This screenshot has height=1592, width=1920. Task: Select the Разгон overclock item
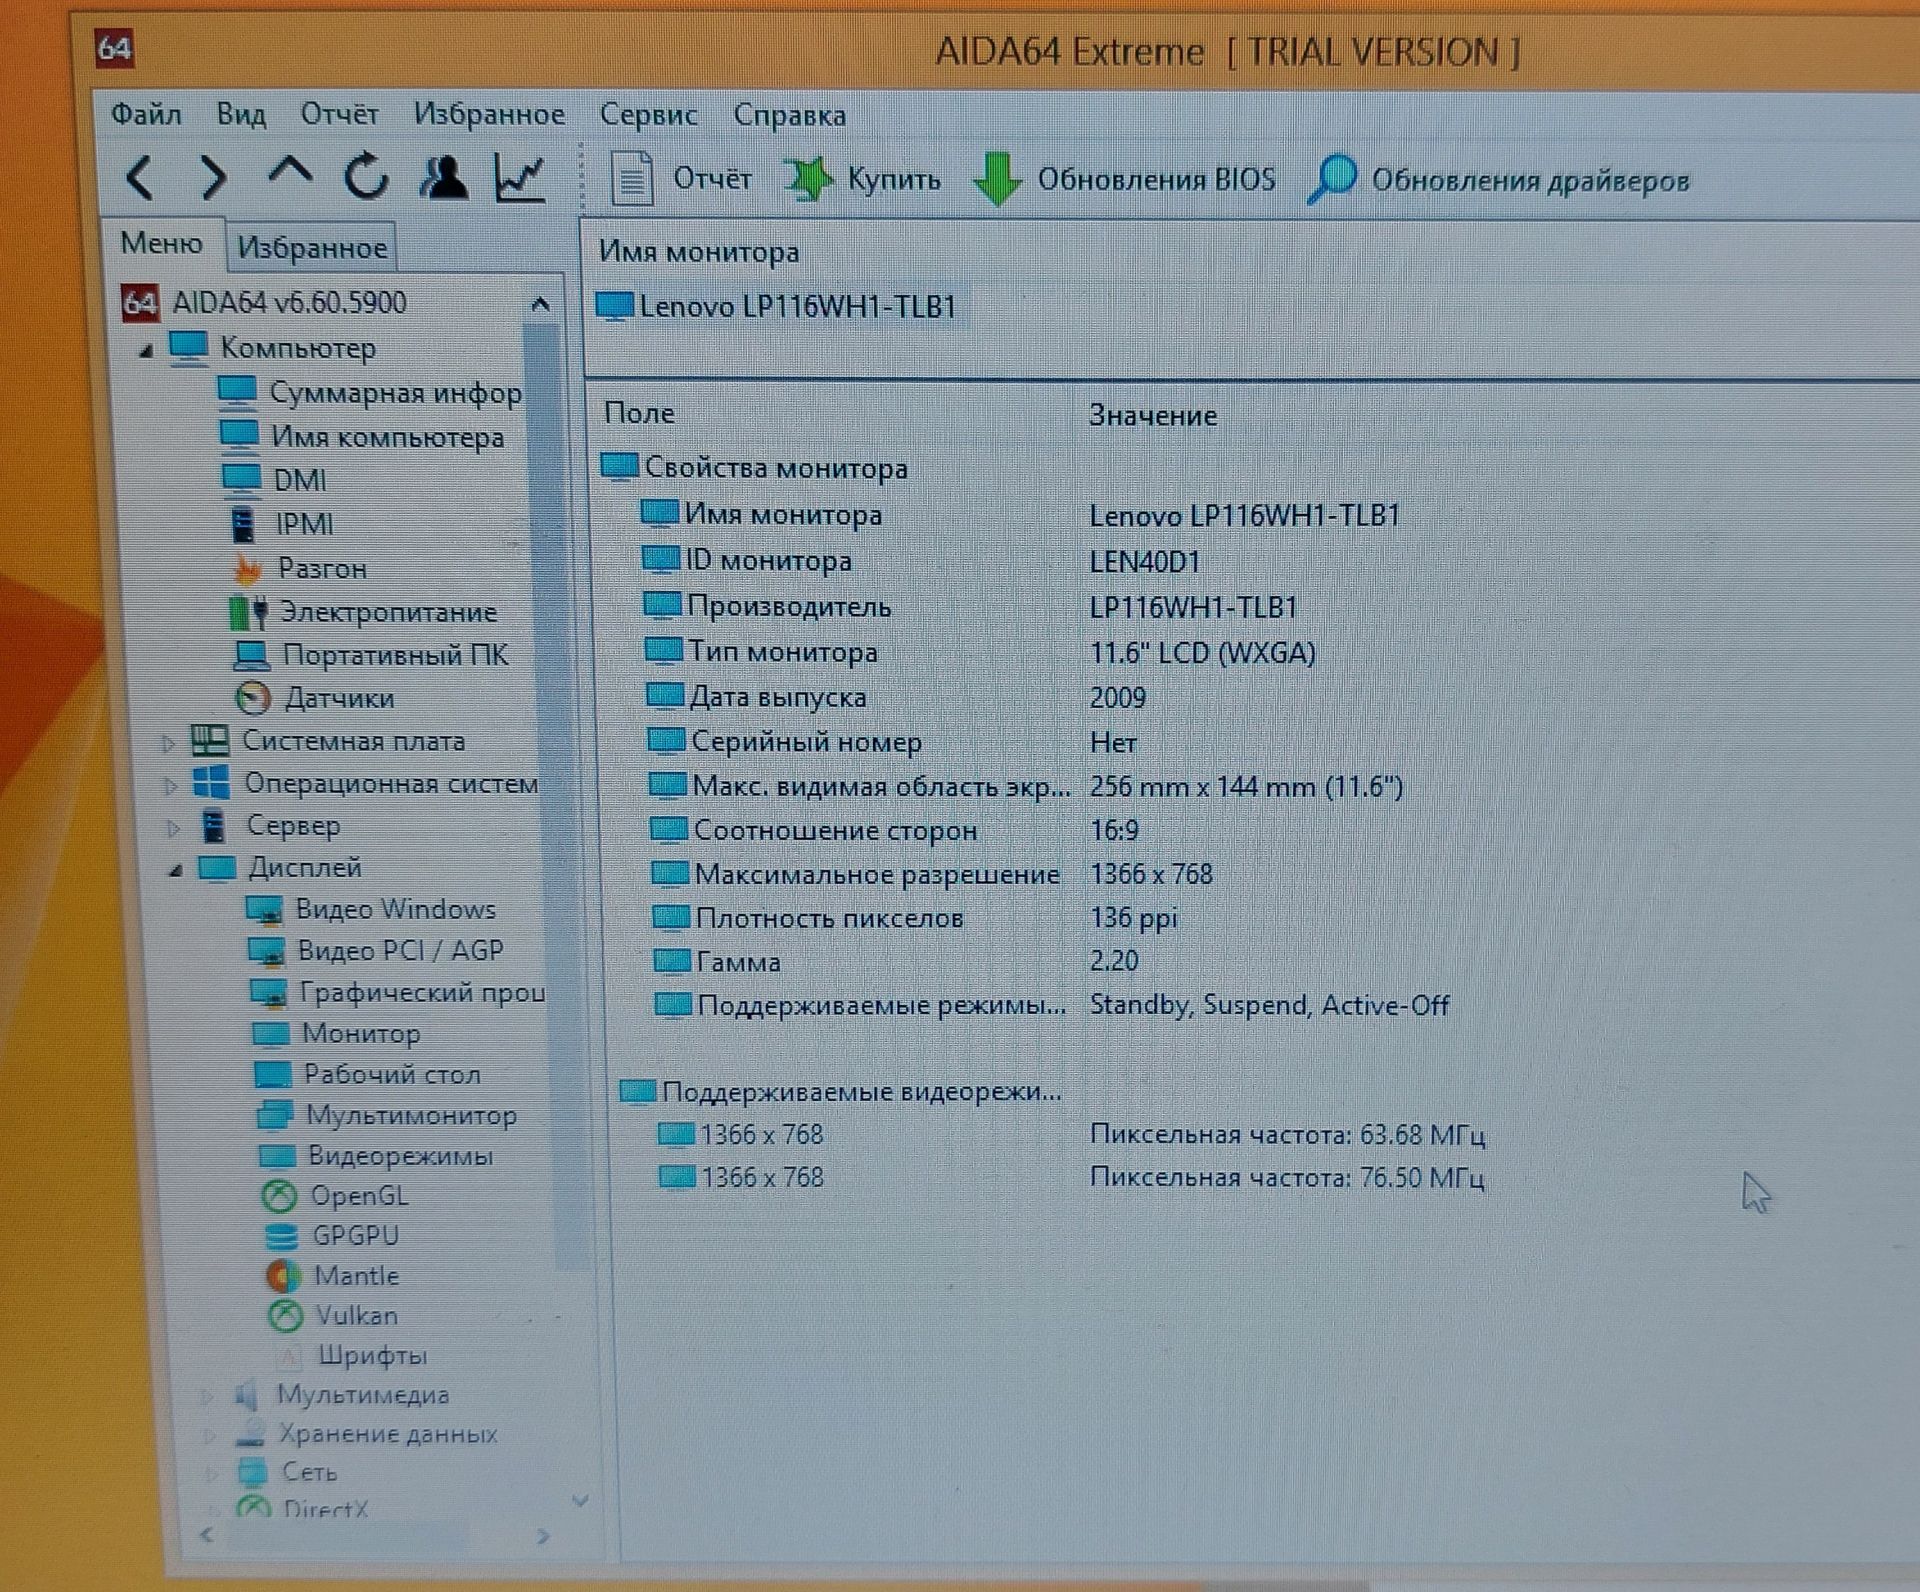click(298, 568)
